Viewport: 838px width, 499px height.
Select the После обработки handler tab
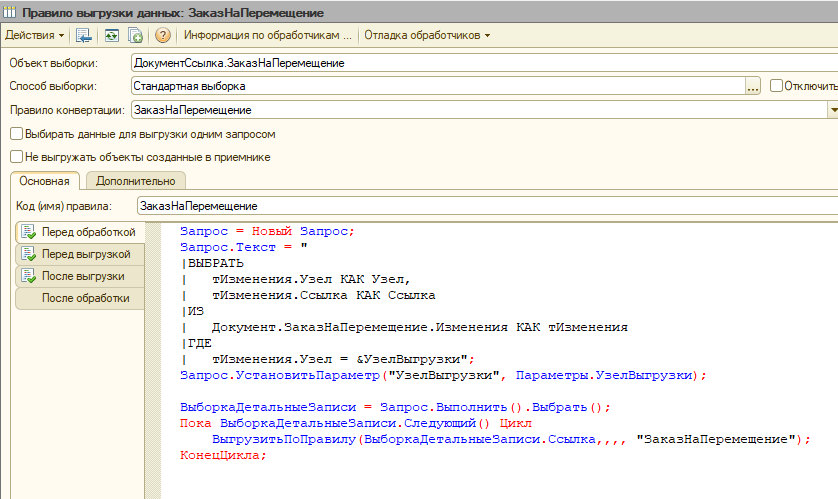[80, 298]
